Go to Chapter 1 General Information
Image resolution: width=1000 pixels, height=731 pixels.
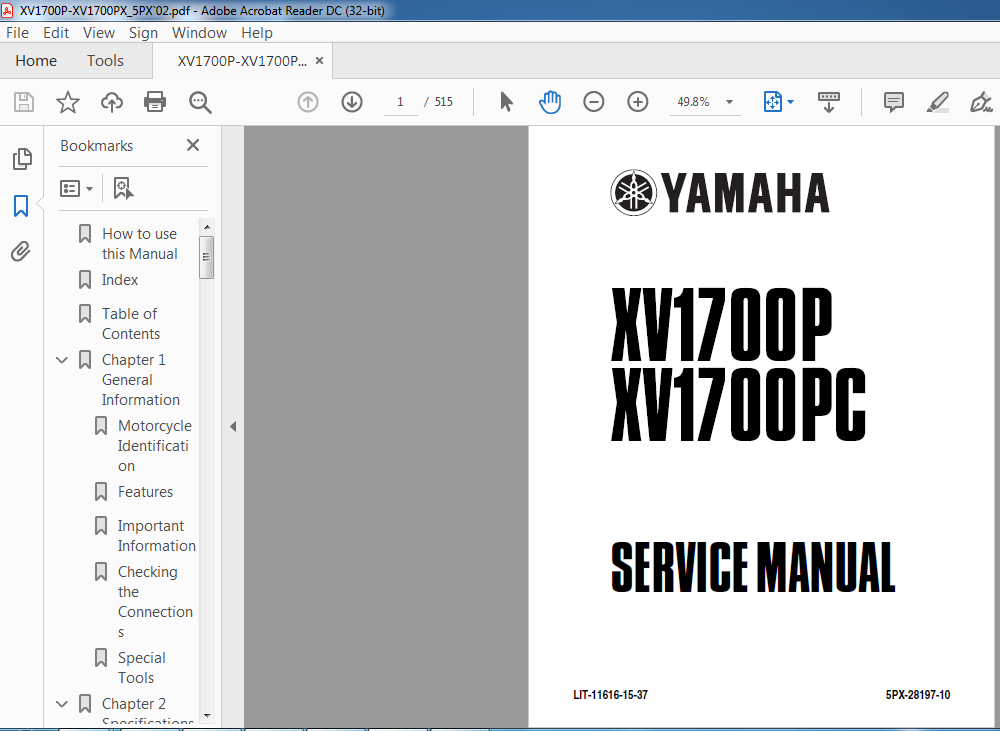pyautogui.click(x=140, y=380)
